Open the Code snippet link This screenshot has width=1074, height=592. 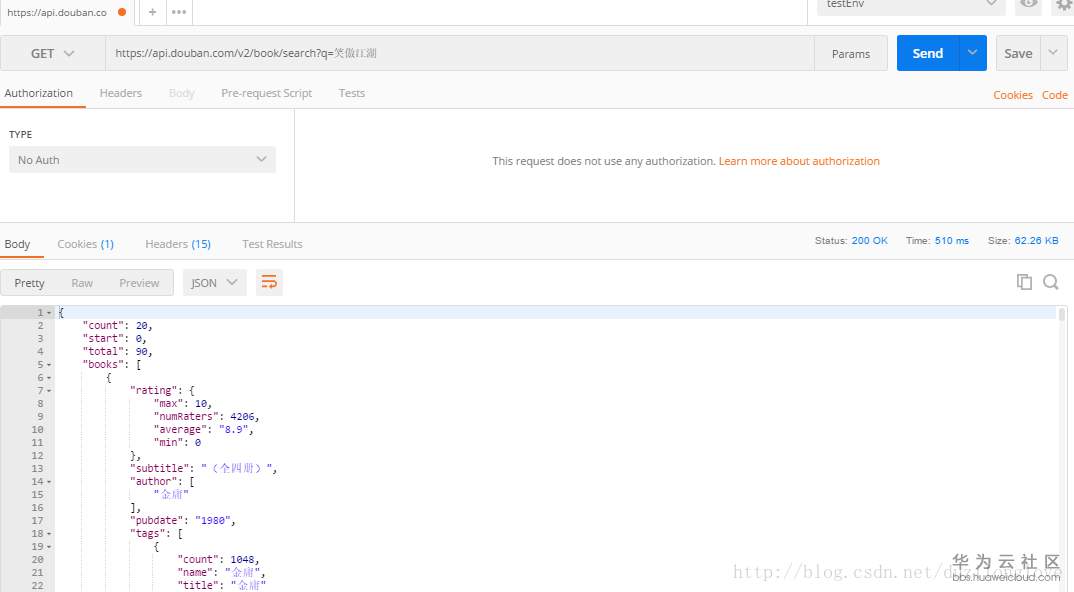(1055, 95)
